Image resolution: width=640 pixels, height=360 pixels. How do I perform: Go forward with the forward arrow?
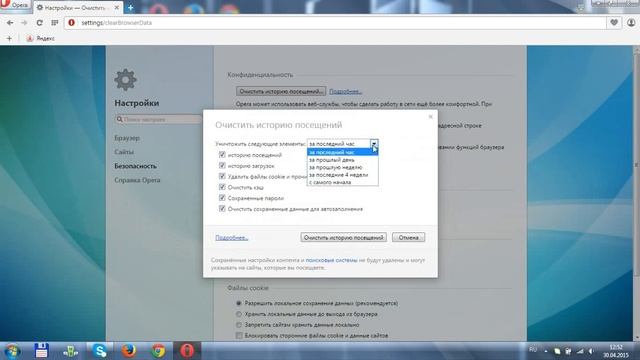24,23
